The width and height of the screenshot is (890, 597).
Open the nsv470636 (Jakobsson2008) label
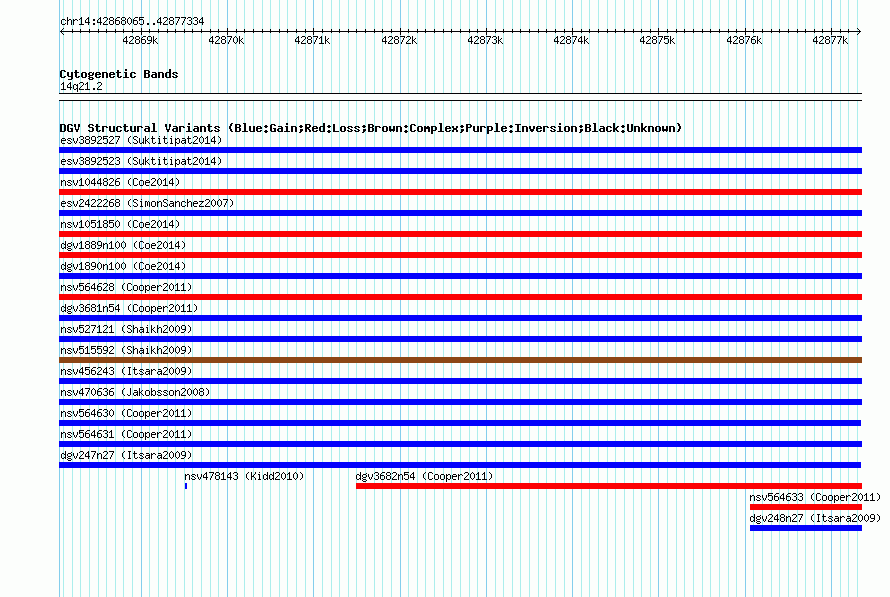(135, 392)
